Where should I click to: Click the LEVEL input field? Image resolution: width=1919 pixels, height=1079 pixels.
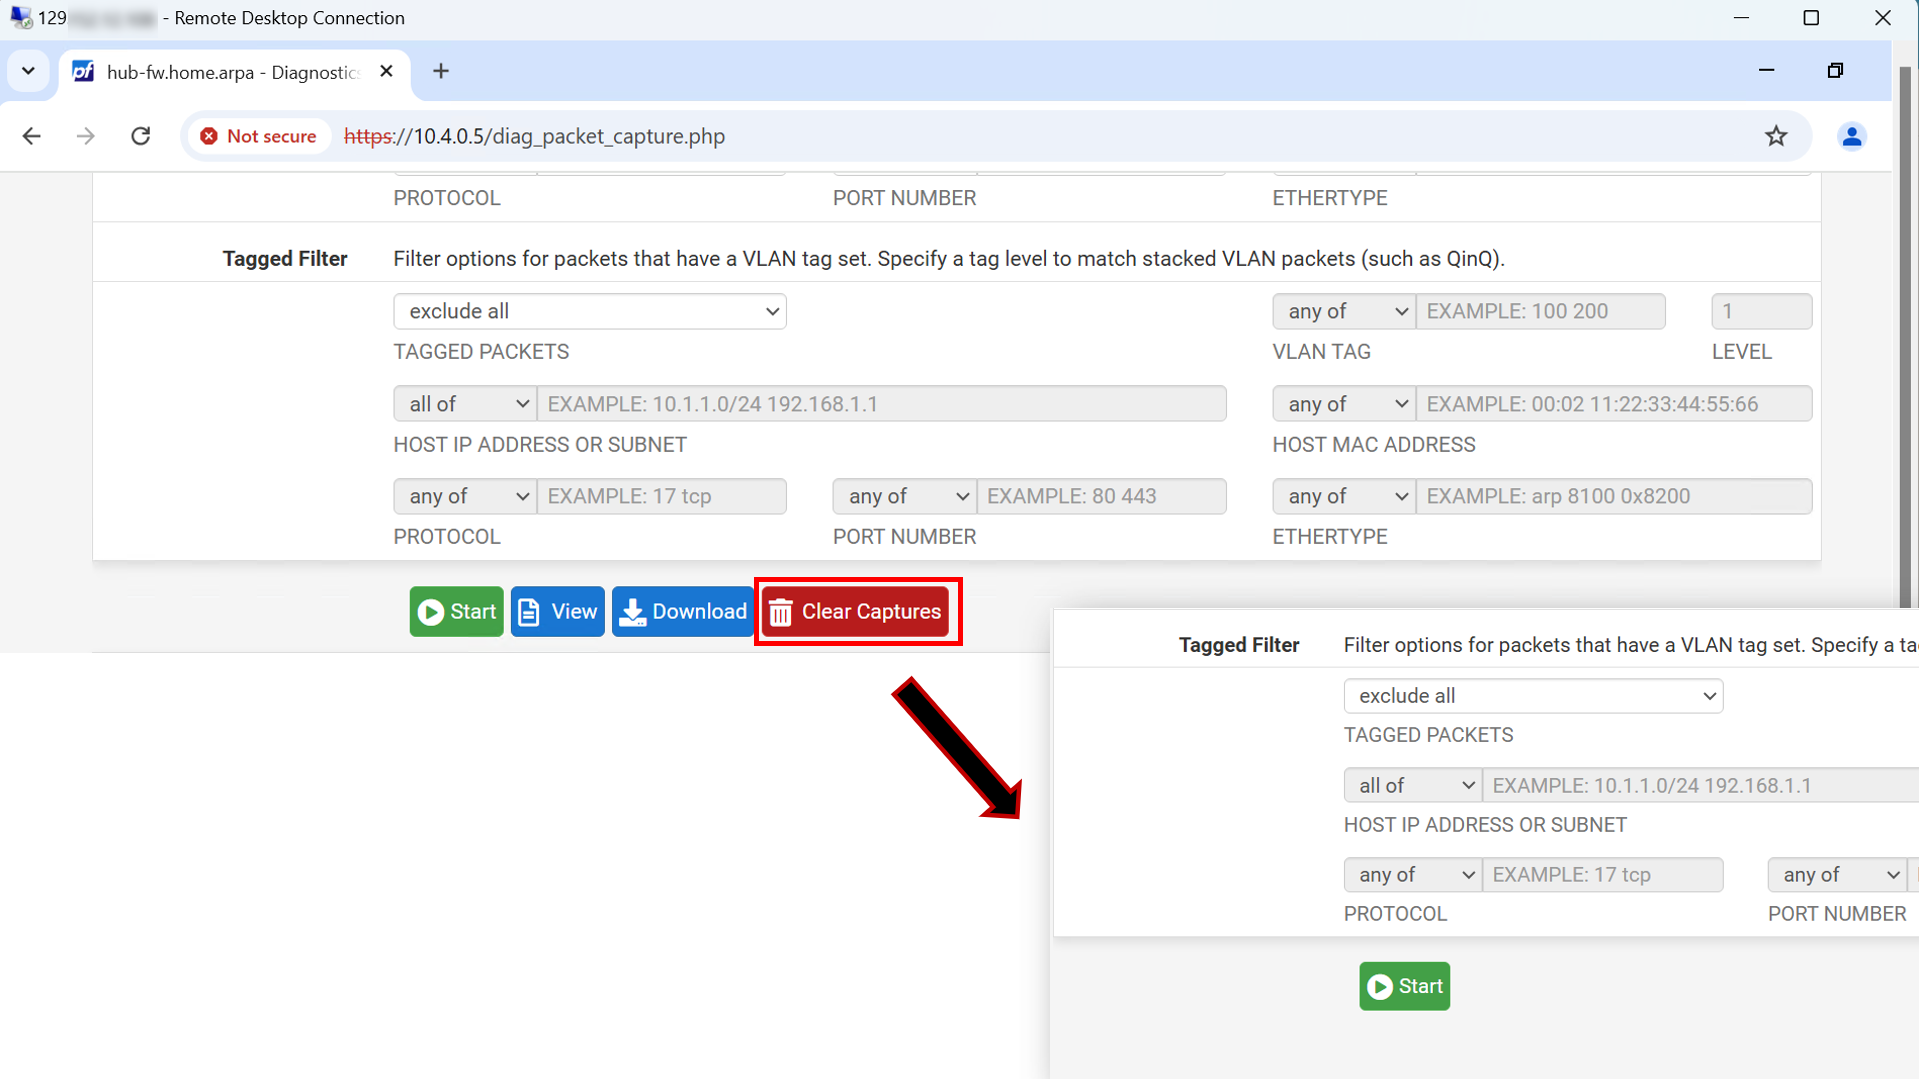click(x=1762, y=311)
